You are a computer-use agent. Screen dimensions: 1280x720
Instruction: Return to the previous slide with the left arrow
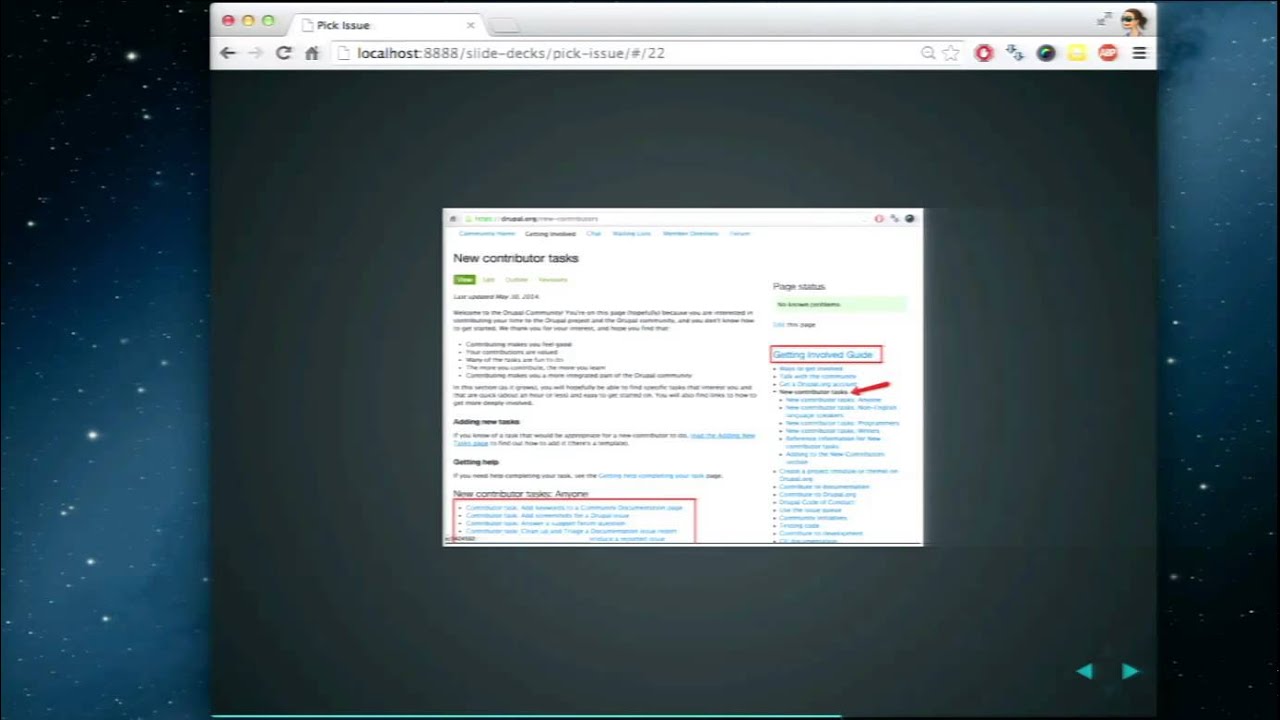pos(1085,671)
